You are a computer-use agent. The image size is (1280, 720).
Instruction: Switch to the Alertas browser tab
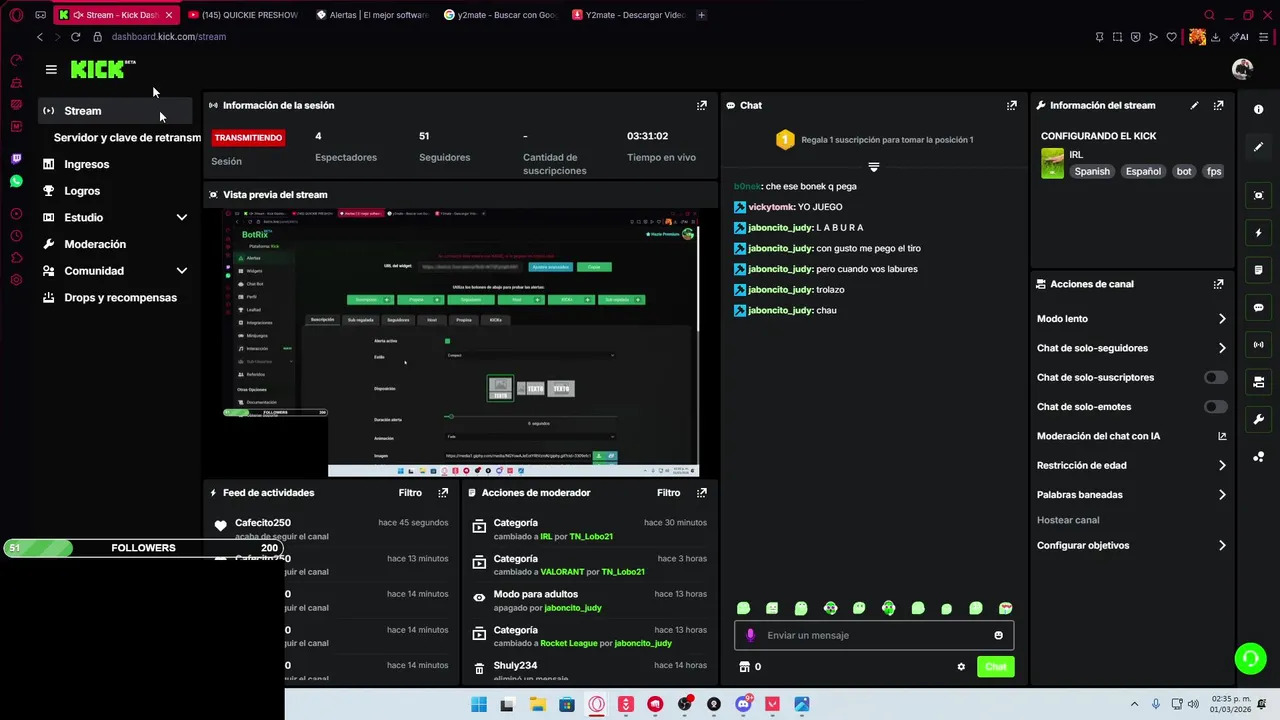[x=373, y=15]
